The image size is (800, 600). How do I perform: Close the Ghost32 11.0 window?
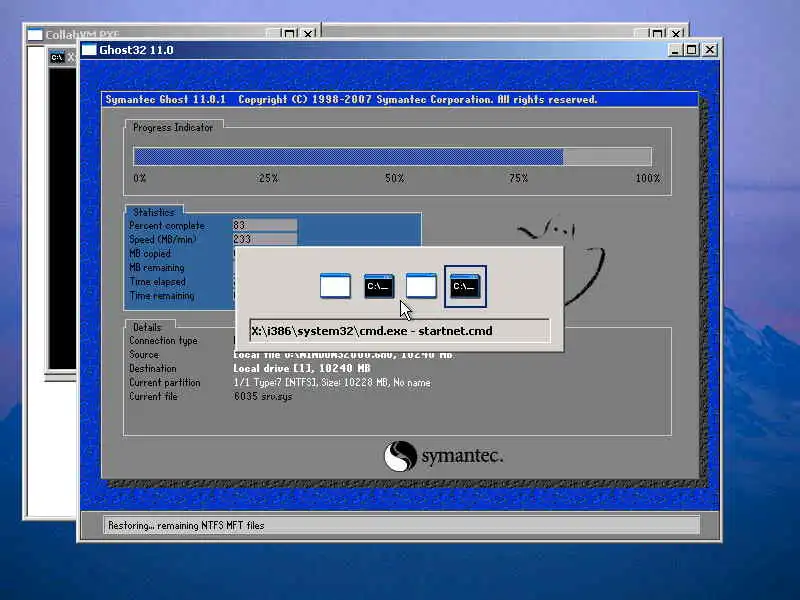click(710, 50)
